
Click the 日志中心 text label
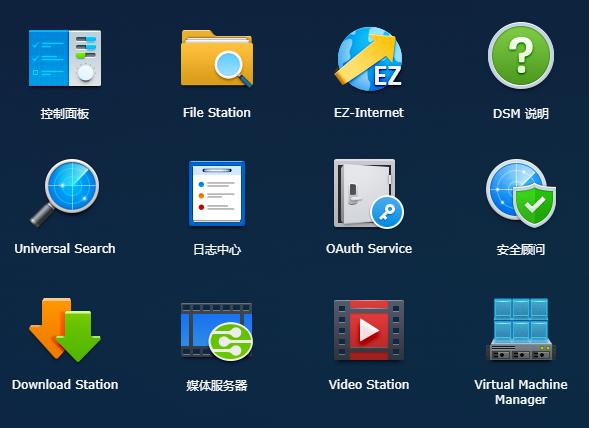(x=217, y=249)
